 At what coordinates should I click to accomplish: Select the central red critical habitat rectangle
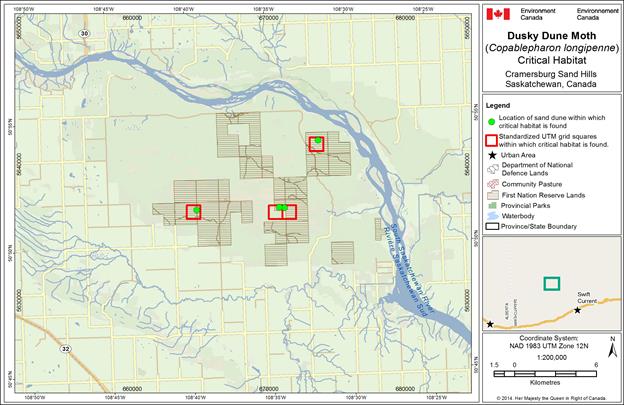[282, 211]
